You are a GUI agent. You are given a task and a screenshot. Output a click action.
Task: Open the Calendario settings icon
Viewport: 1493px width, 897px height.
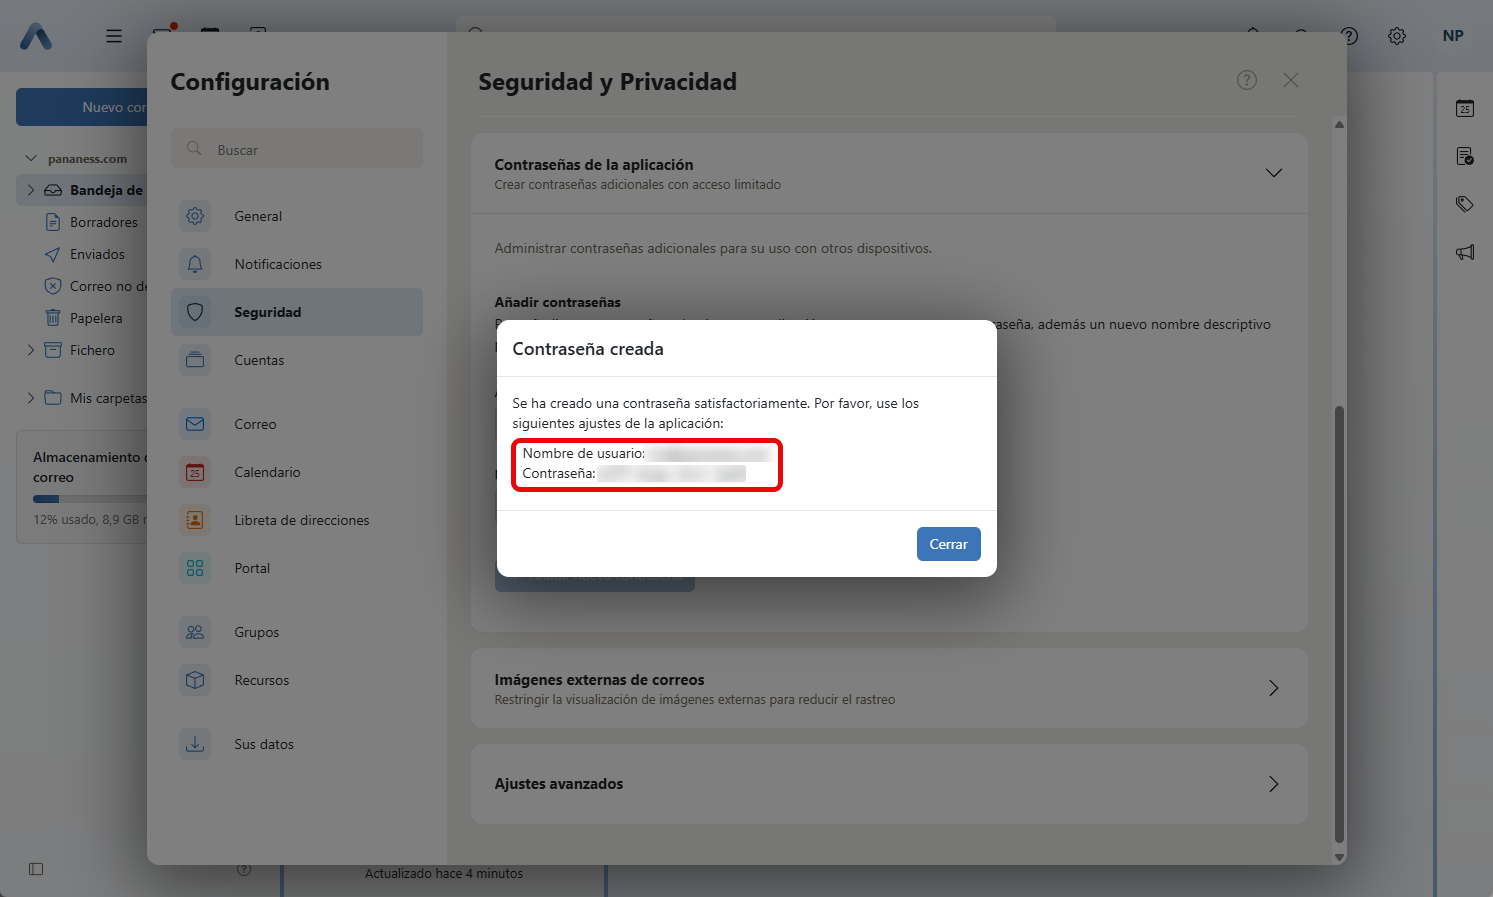click(x=195, y=472)
